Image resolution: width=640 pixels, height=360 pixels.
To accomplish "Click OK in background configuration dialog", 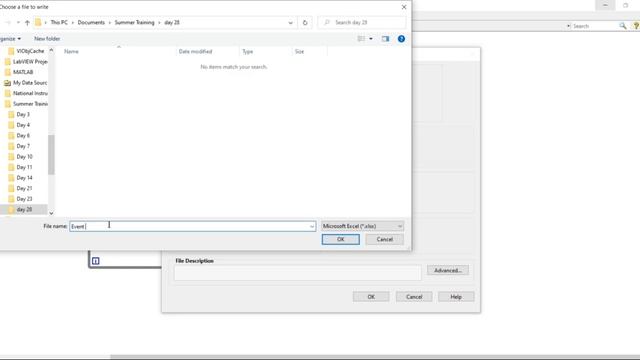I will point(371,297).
